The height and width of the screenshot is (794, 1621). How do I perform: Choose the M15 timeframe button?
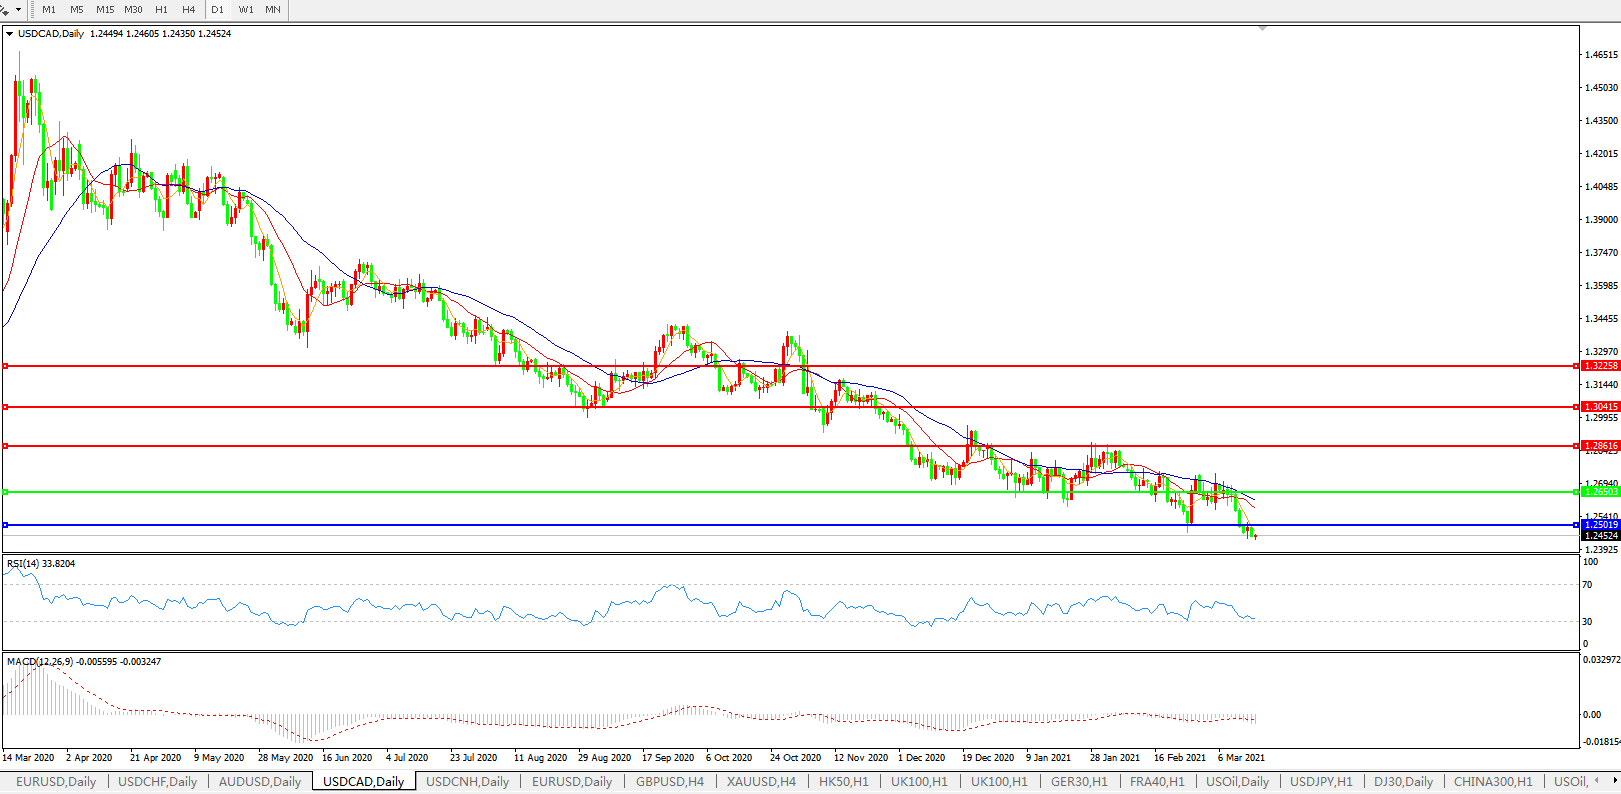pyautogui.click(x=105, y=10)
